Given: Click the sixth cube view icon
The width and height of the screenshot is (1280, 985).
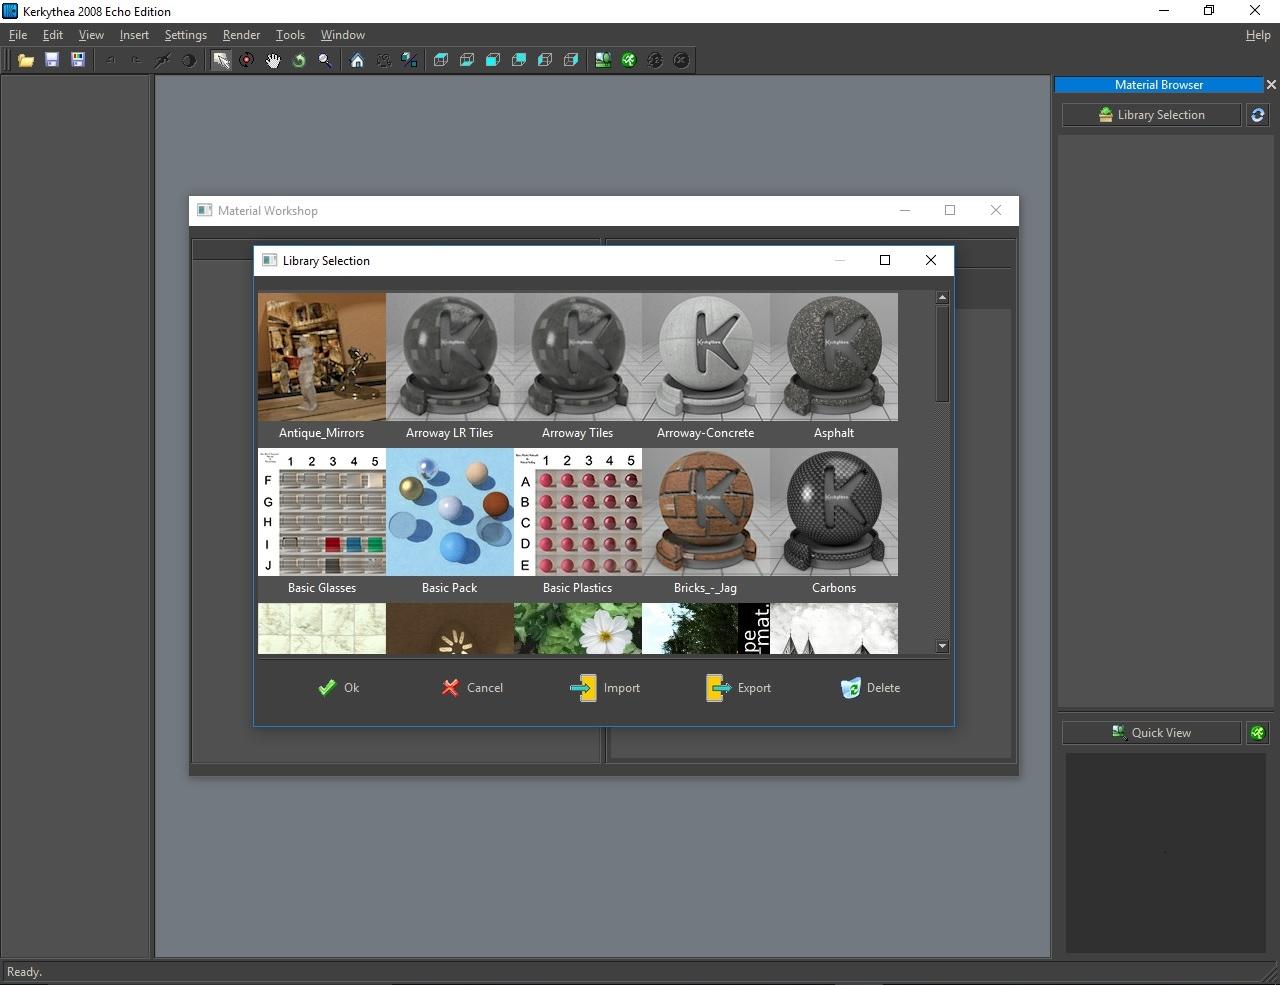Looking at the screenshot, I should click(571, 60).
